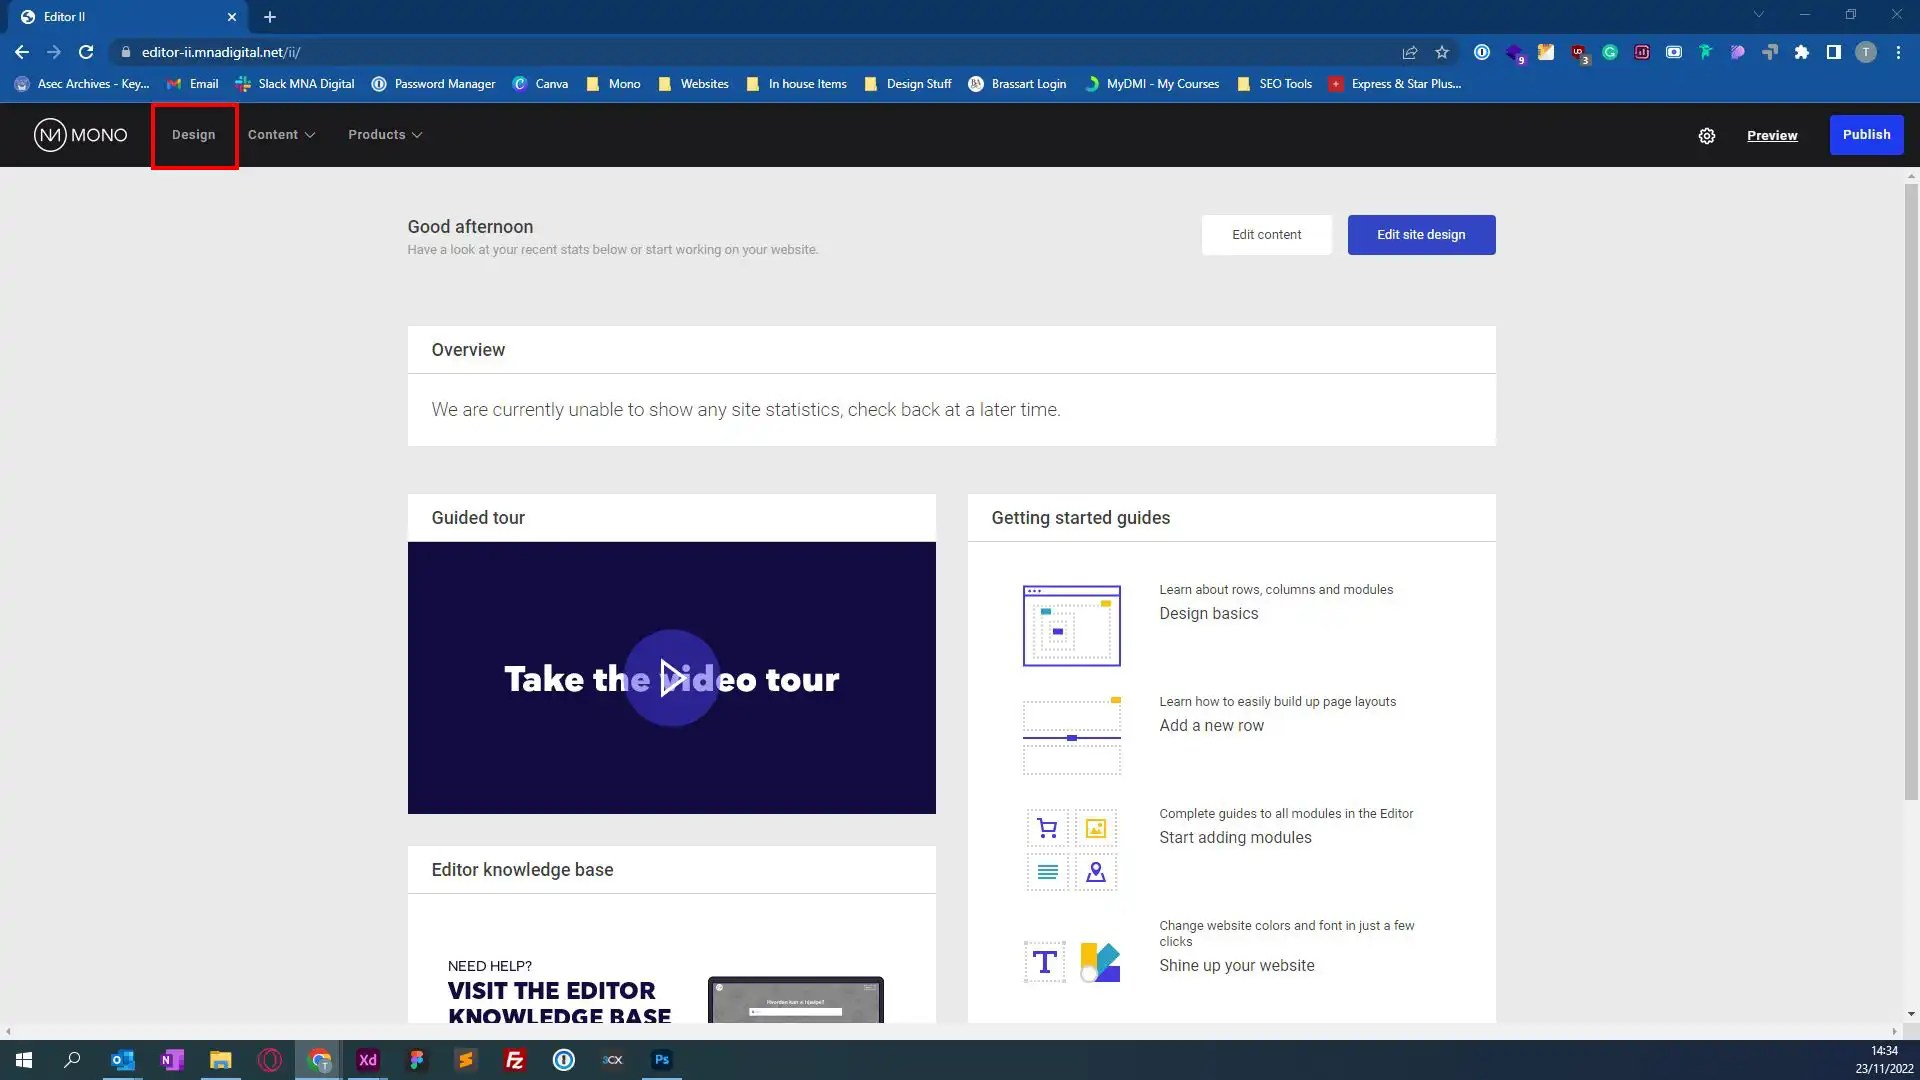Bookmark page with star icon
This screenshot has width=1920, height=1080.
(1442, 52)
